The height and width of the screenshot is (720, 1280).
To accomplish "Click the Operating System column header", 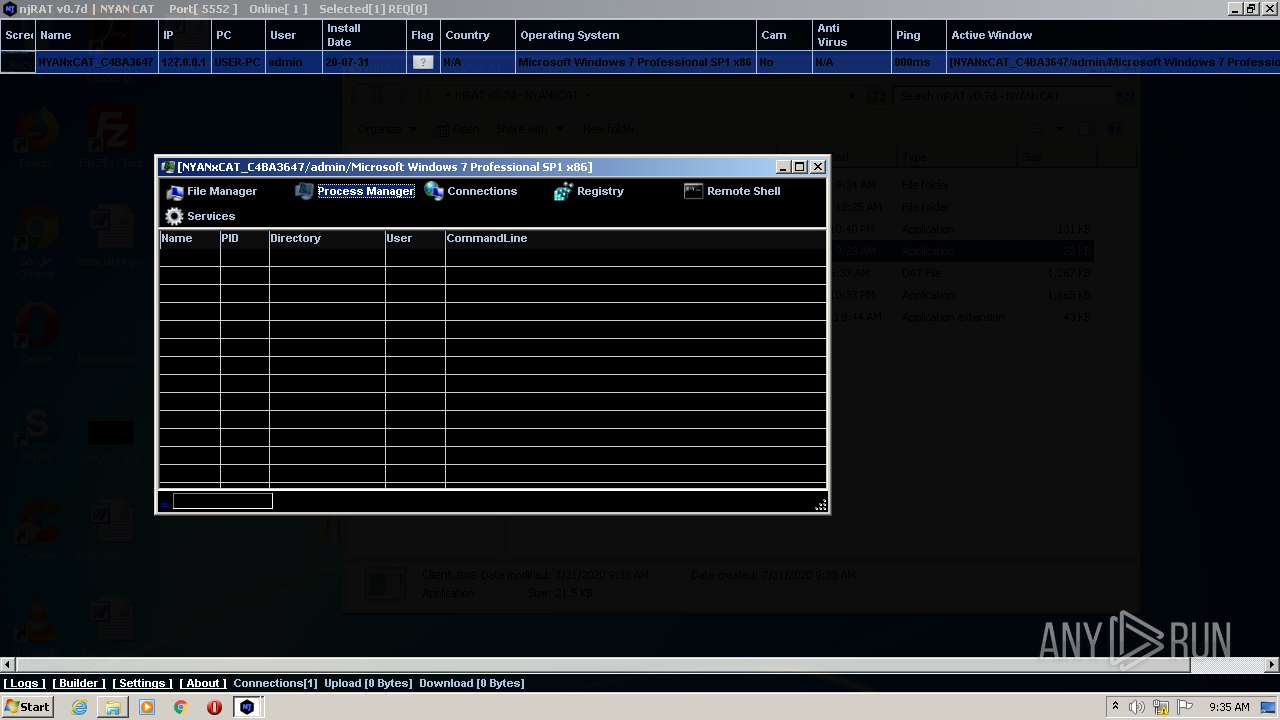I will click(x=636, y=35).
